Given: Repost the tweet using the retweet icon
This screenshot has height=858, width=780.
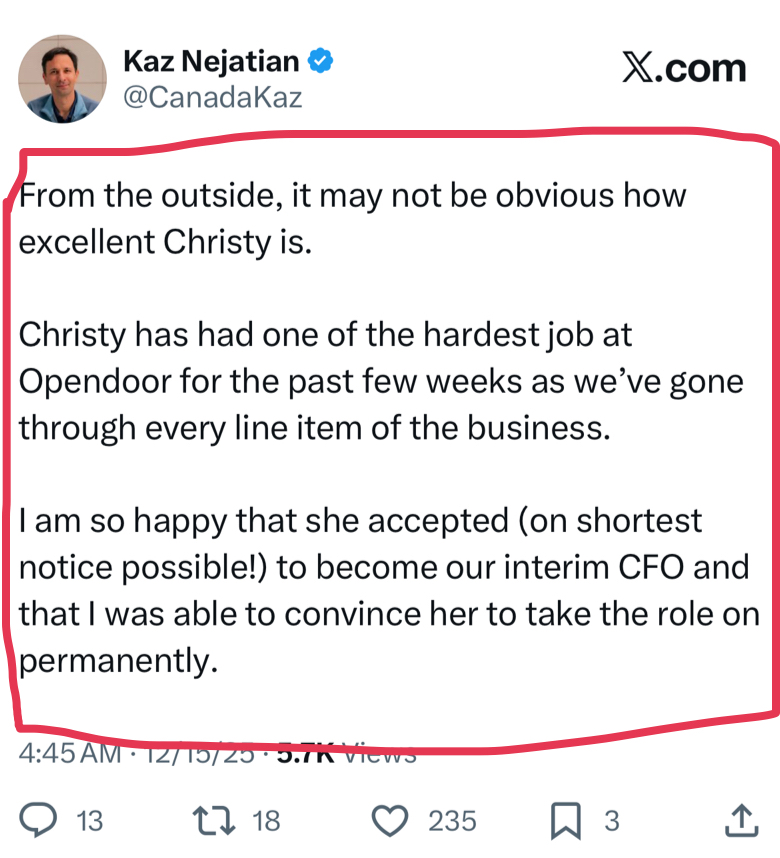Looking at the screenshot, I should [214, 820].
